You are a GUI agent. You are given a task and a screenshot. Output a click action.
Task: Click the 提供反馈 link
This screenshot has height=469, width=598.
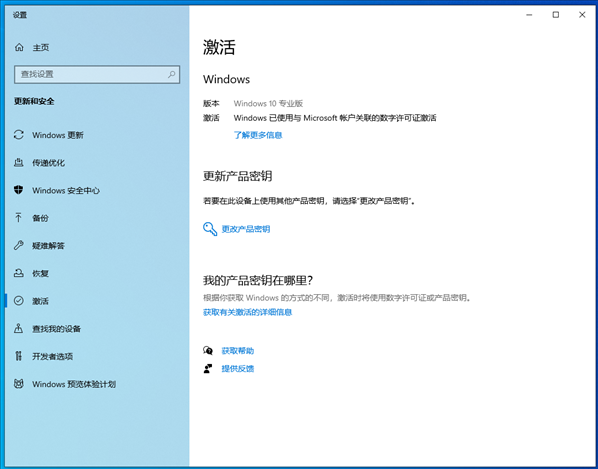238,369
